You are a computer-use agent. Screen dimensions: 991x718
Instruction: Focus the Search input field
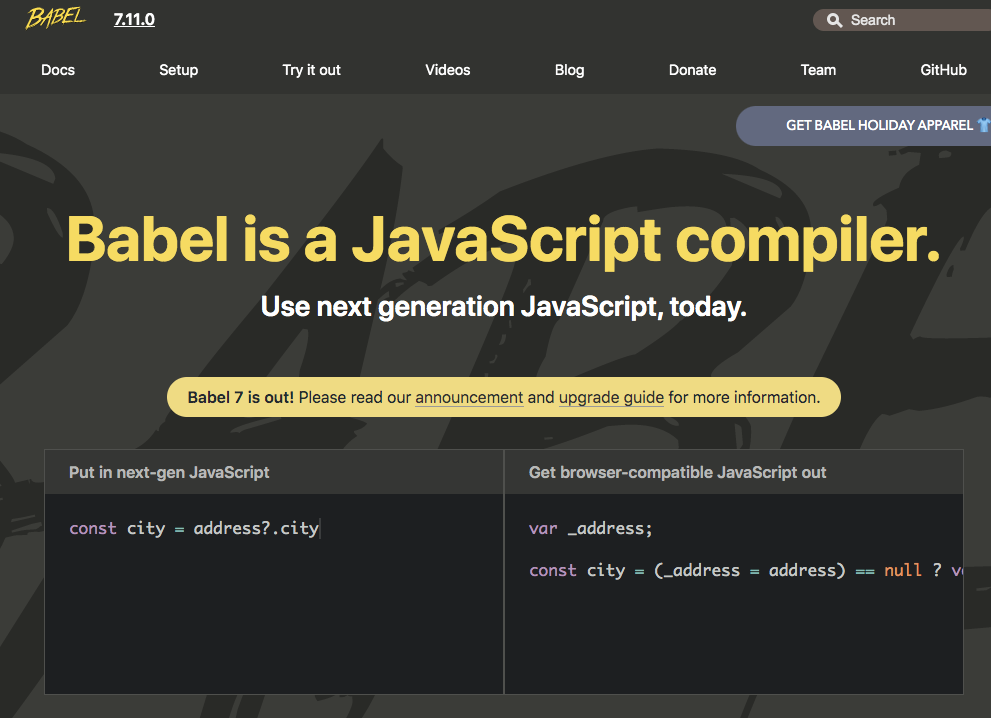point(904,20)
